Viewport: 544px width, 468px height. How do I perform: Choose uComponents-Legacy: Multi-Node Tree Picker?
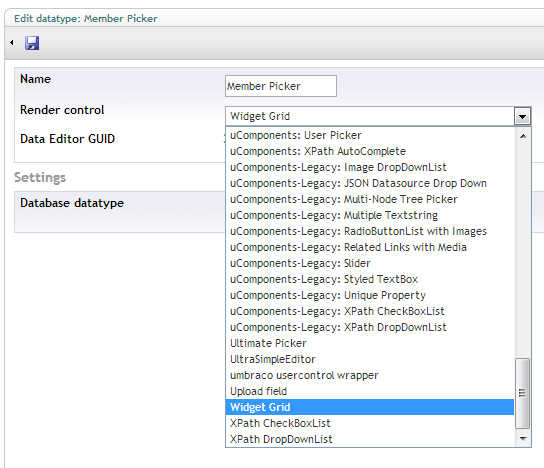click(370, 199)
